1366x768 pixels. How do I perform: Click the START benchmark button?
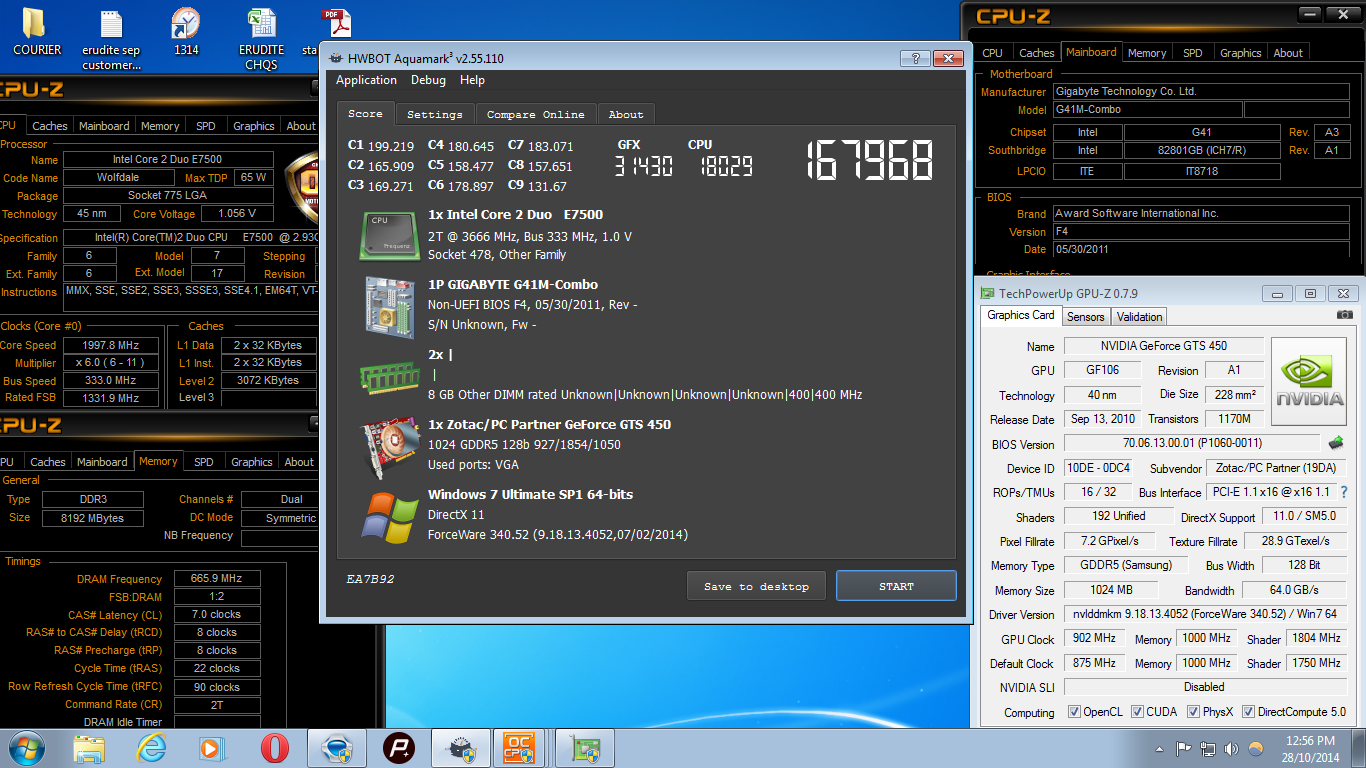(896, 586)
